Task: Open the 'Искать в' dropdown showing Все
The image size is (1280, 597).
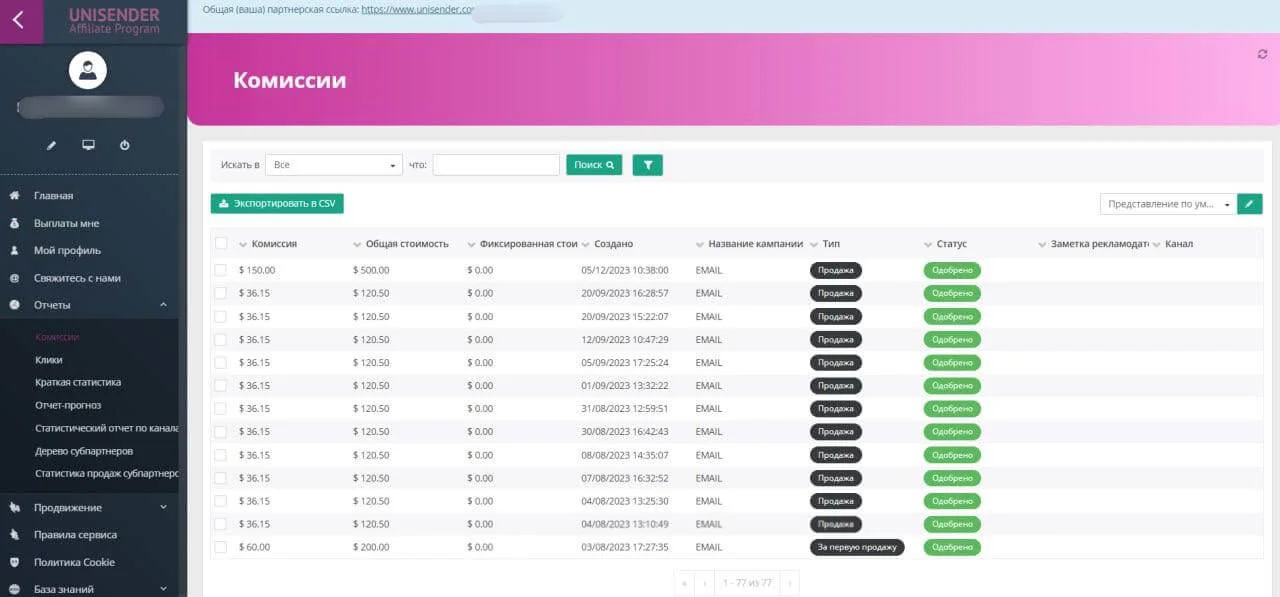Action: pyautogui.click(x=333, y=165)
